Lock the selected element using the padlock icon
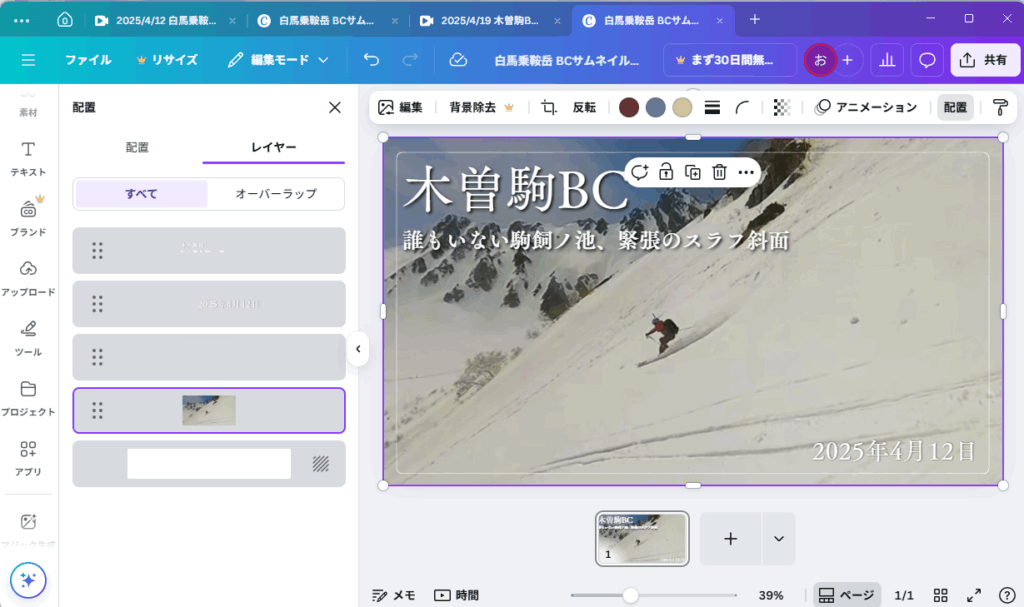The height and width of the screenshot is (607, 1024). tap(666, 172)
